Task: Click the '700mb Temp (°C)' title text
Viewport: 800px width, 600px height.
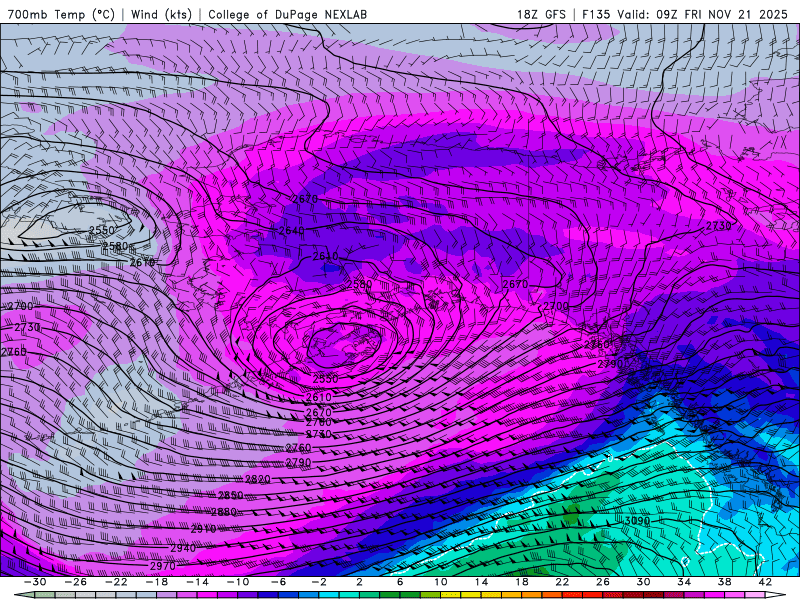Action: [x=61, y=14]
